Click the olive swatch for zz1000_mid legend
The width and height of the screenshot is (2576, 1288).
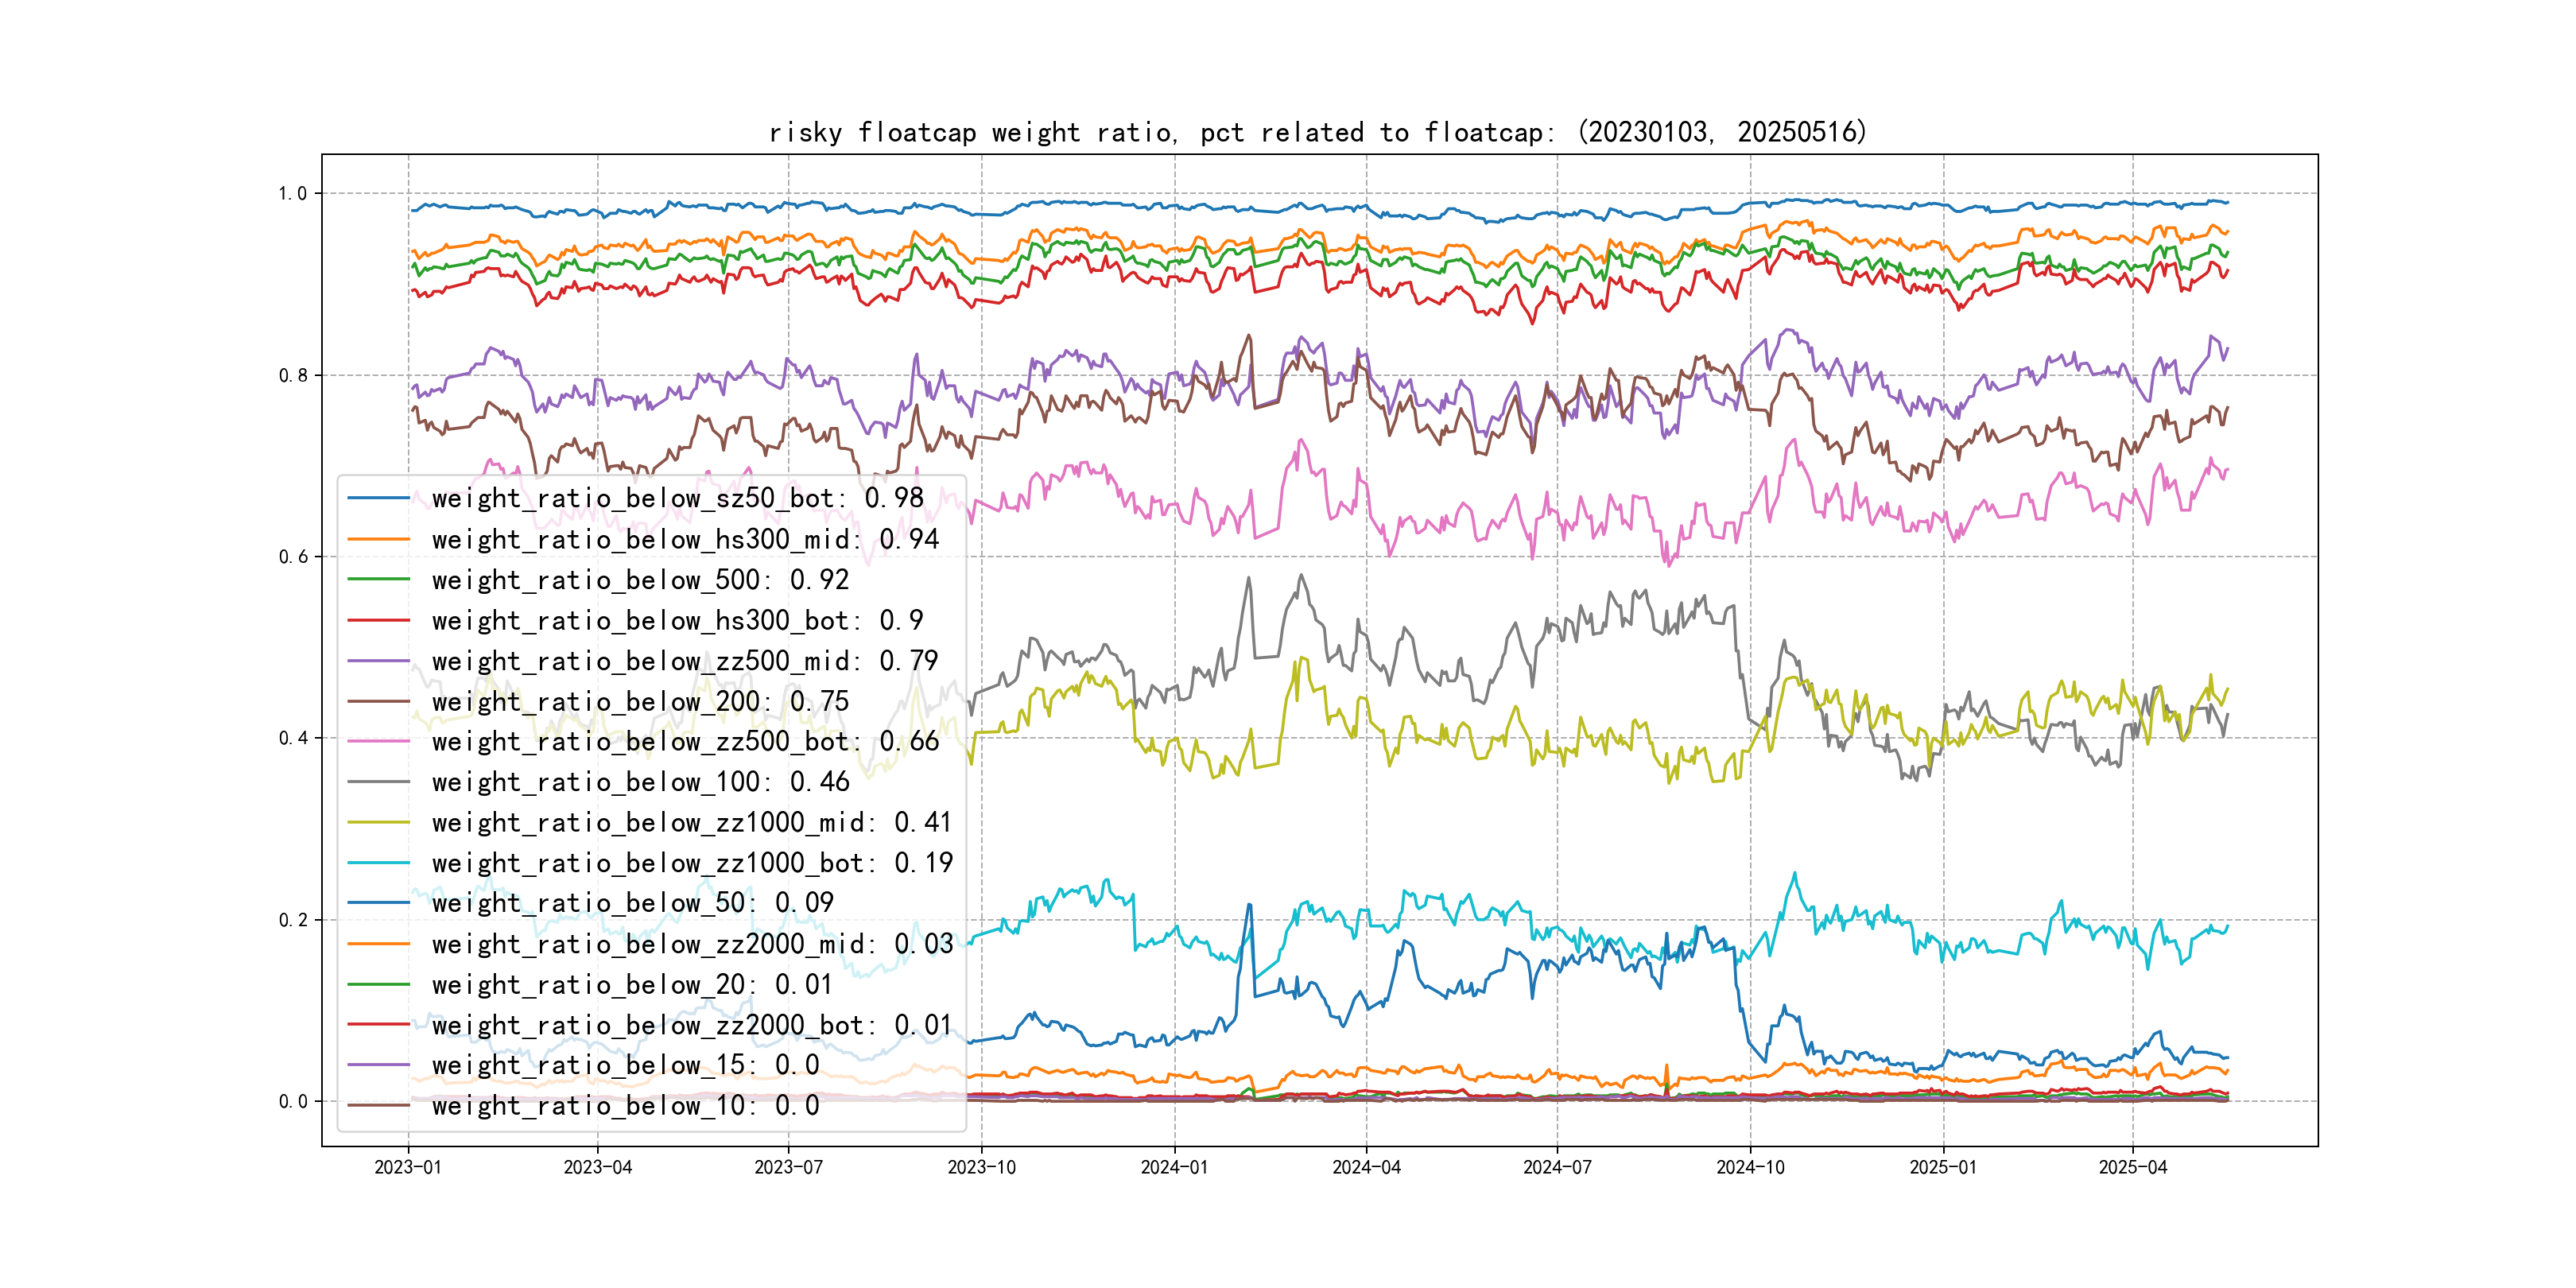click(x=379, y=822)
